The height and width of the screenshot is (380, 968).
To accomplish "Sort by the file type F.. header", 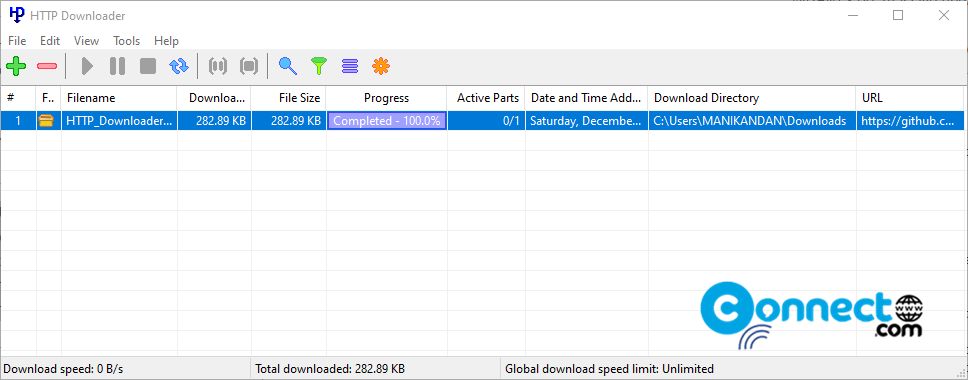I will point(49,98).
